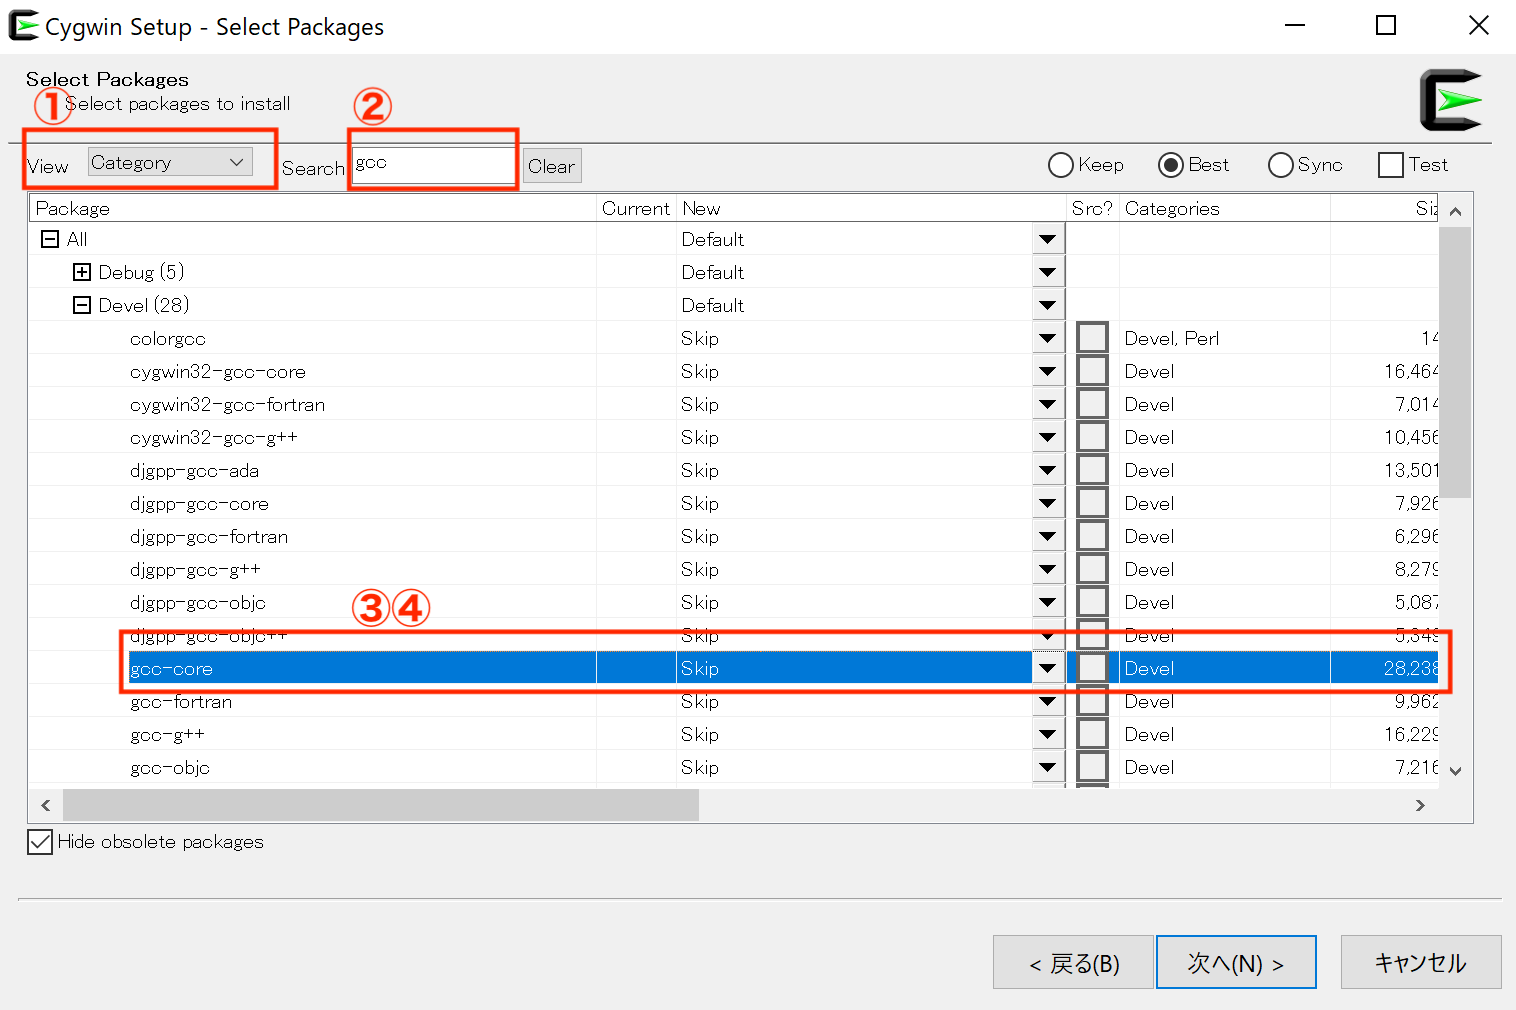1516x1010 pixels.
Task: Click the size value 16,464
Action: [x=1411, y=371]
